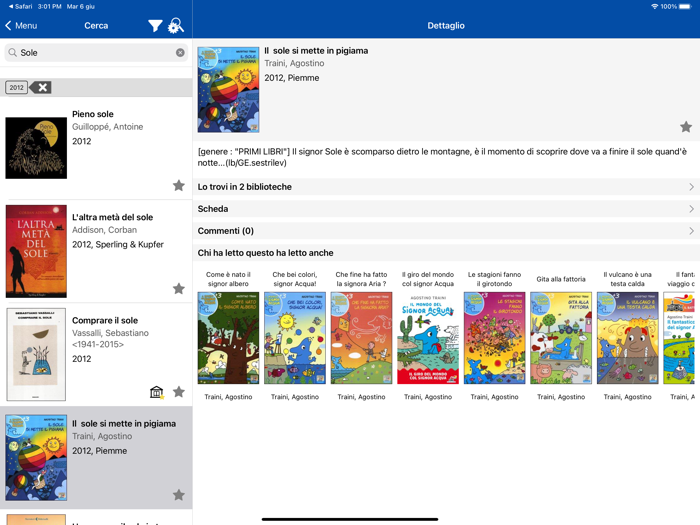Favorite Il sole si mette in pigiama list star
This screenshot has height=525, width=700.
pyautogui.click(x=179, y=495)
